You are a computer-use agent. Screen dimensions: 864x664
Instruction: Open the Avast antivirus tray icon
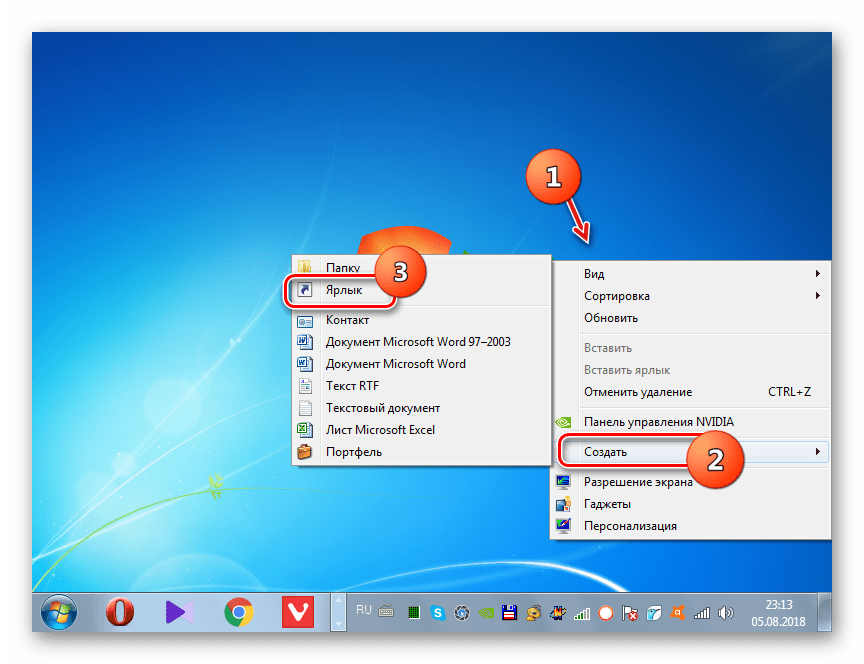coord(677,612)
